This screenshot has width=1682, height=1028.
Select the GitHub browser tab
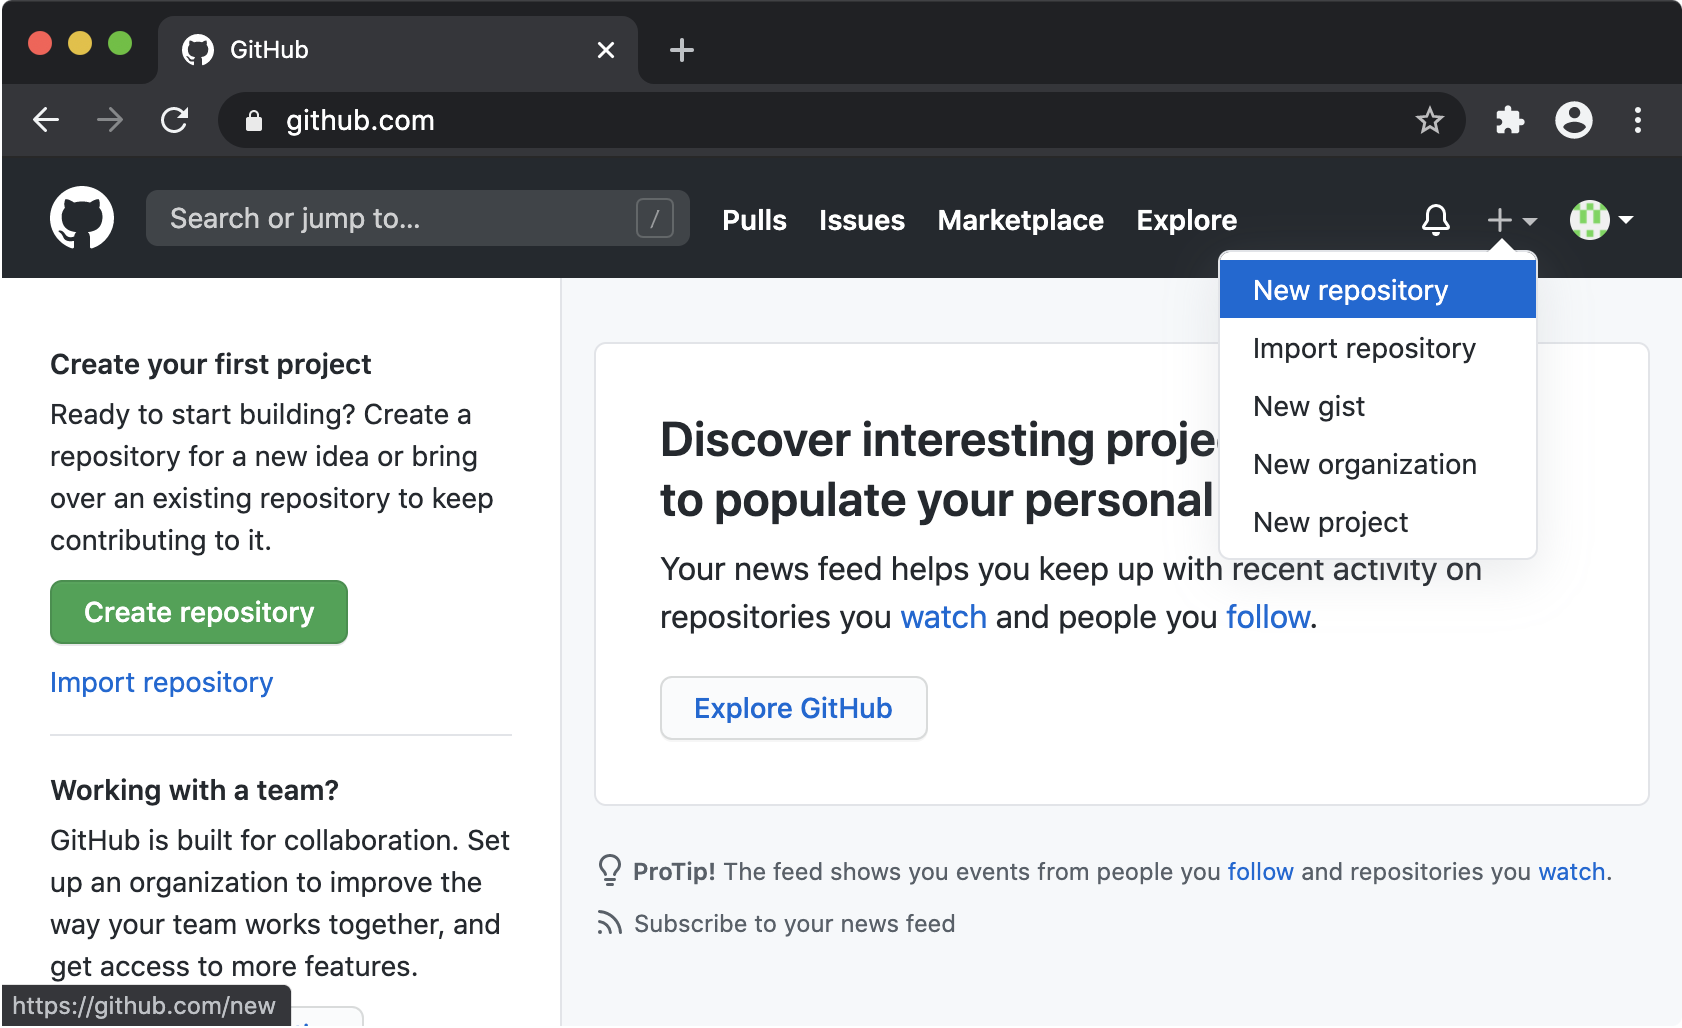click(398, 50)
